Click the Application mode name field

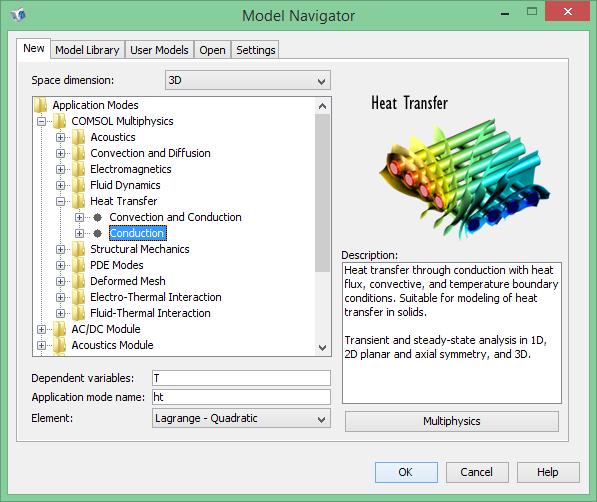[241, 397]
